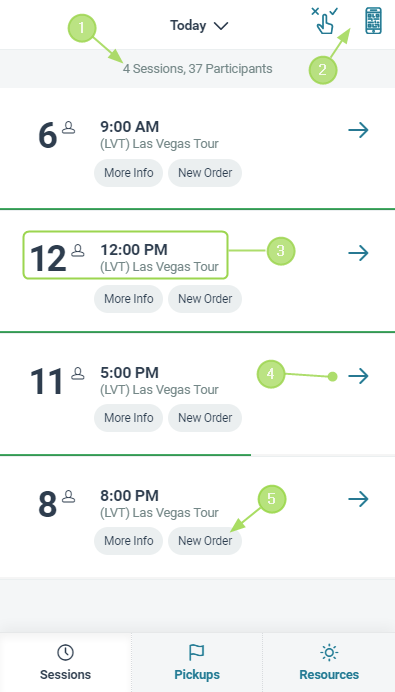Open the 12:00 PM session arrow
395x692 pixels.
(358, 253)
